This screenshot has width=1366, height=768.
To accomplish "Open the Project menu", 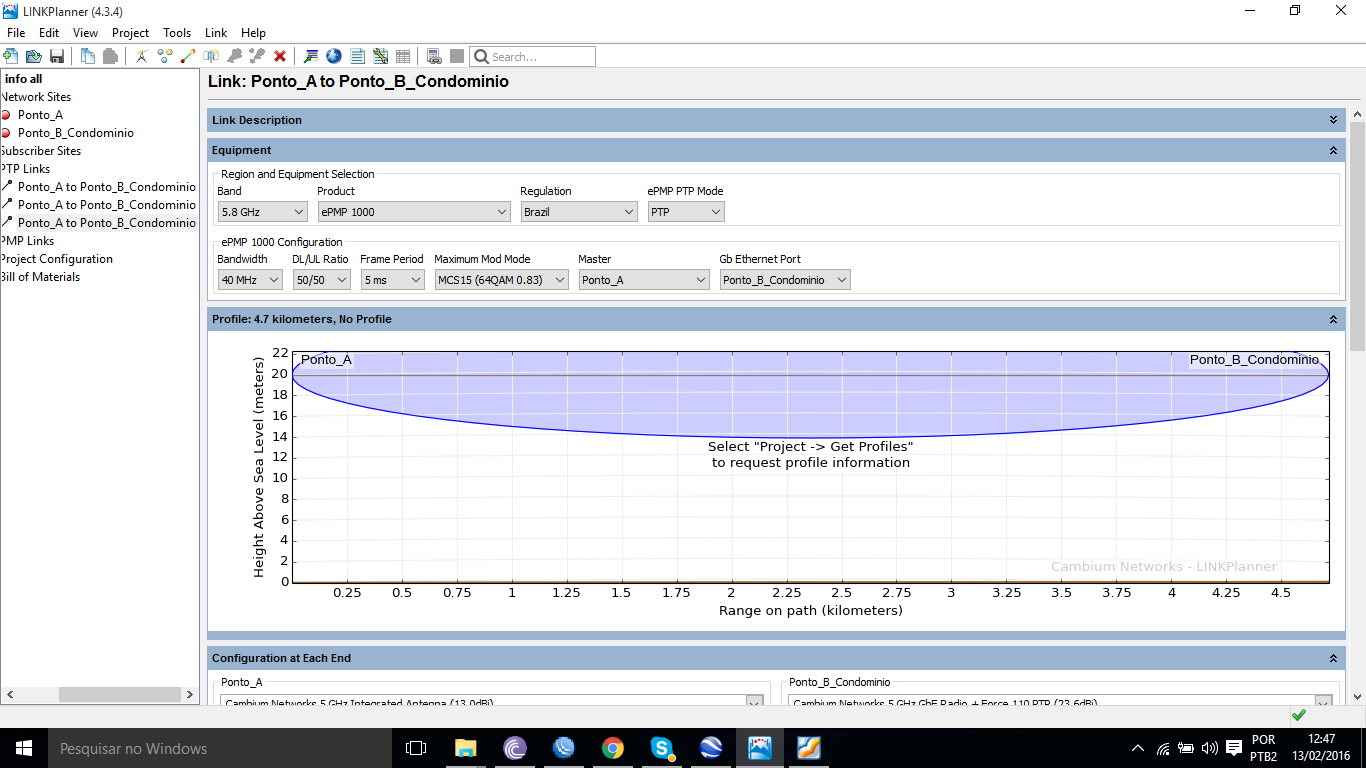I will pos(130,33).
